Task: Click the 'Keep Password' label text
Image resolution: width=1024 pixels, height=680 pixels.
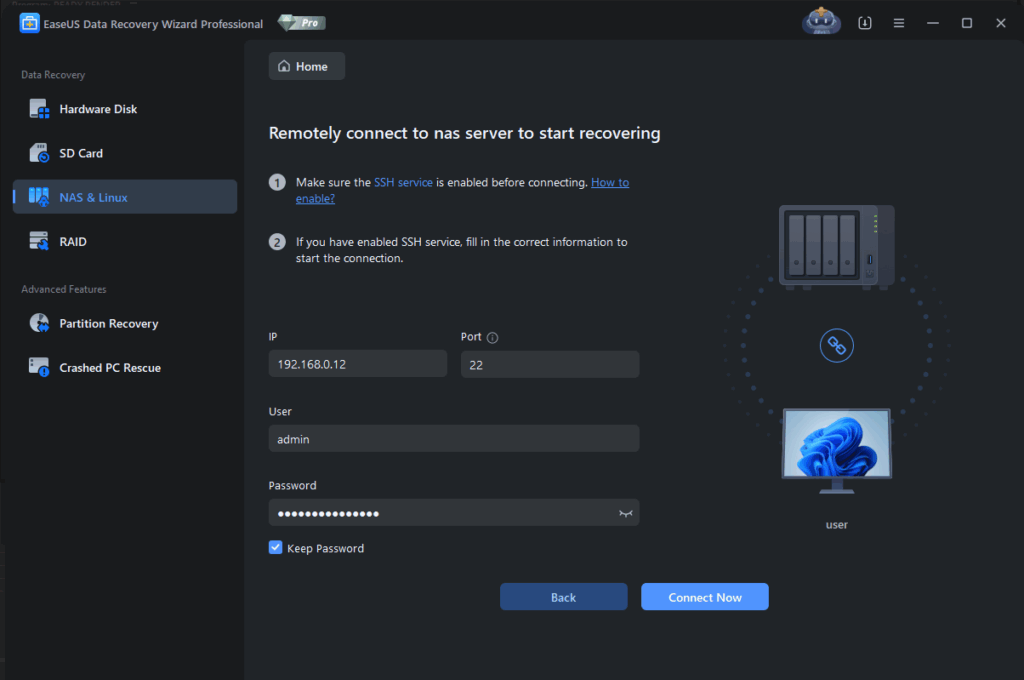Action: [325, 549]
